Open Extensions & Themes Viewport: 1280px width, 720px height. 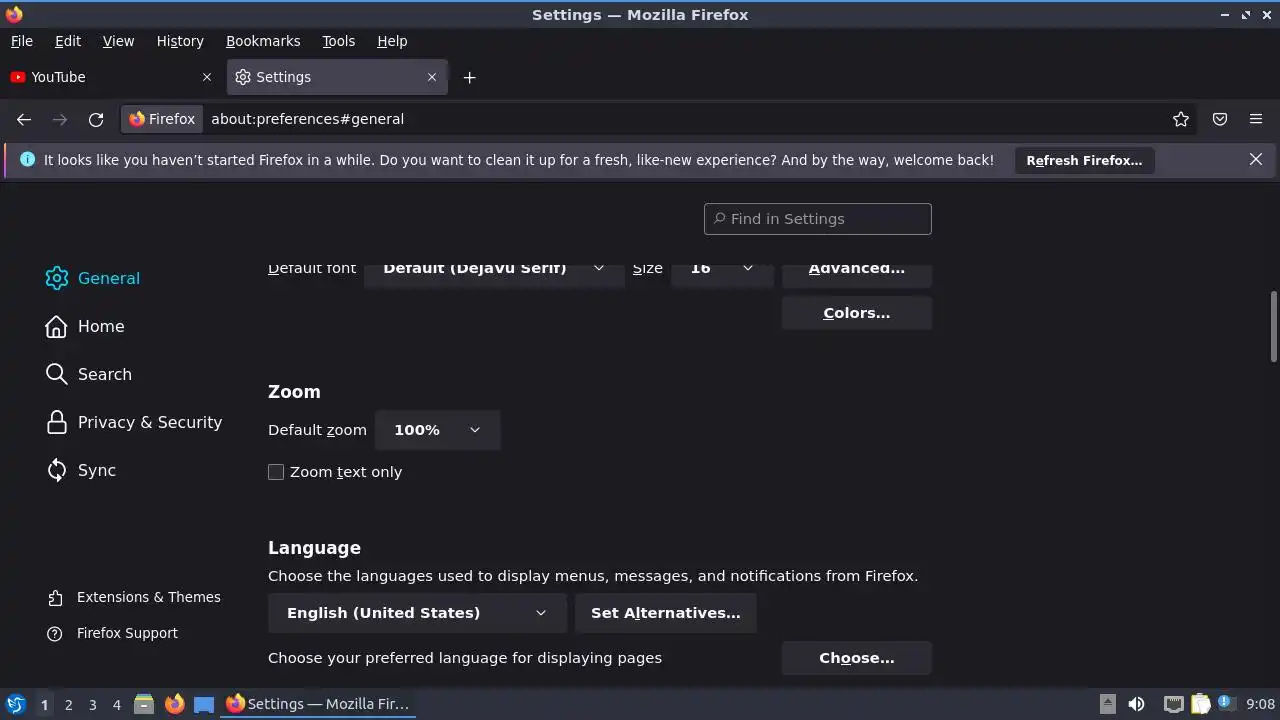[x=134, y=597]
